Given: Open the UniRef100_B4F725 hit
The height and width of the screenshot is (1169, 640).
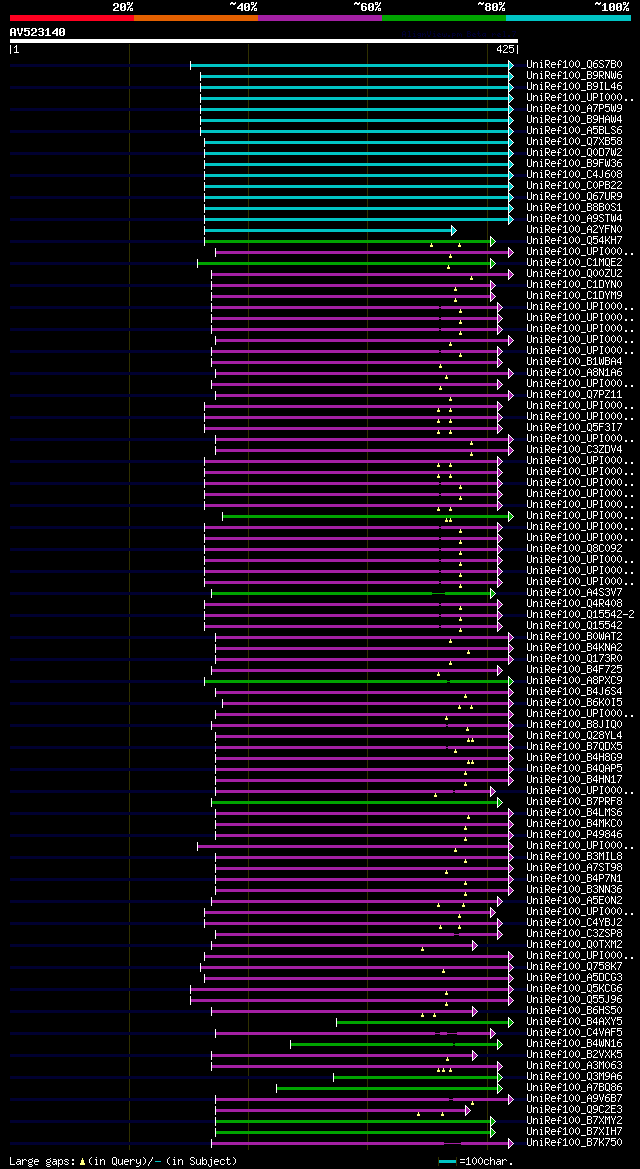Looking at the screenshot, I should click(574, 669).
